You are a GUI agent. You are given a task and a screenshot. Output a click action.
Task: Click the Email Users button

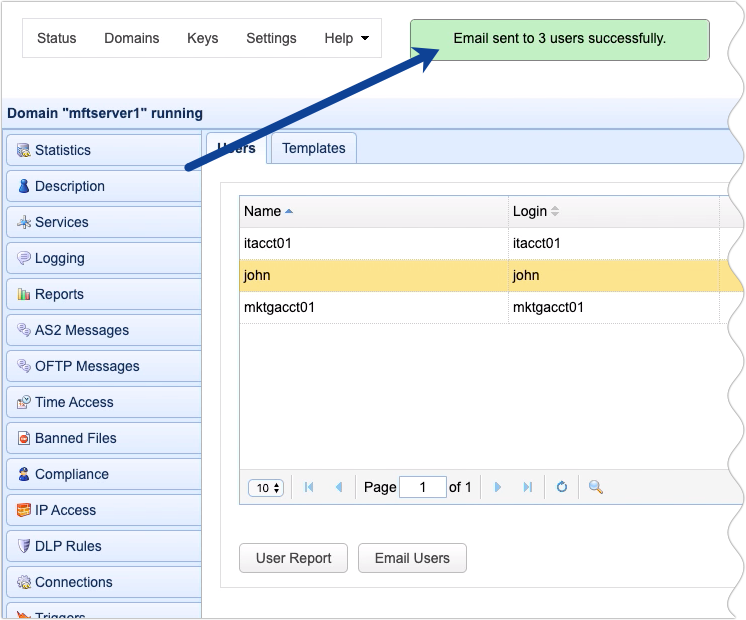412,558
